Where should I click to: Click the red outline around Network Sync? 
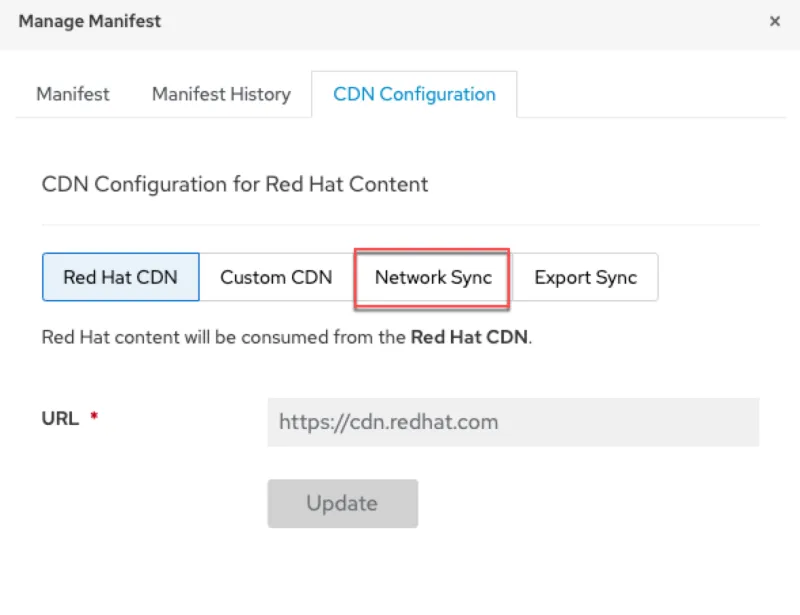click(431, 250)
